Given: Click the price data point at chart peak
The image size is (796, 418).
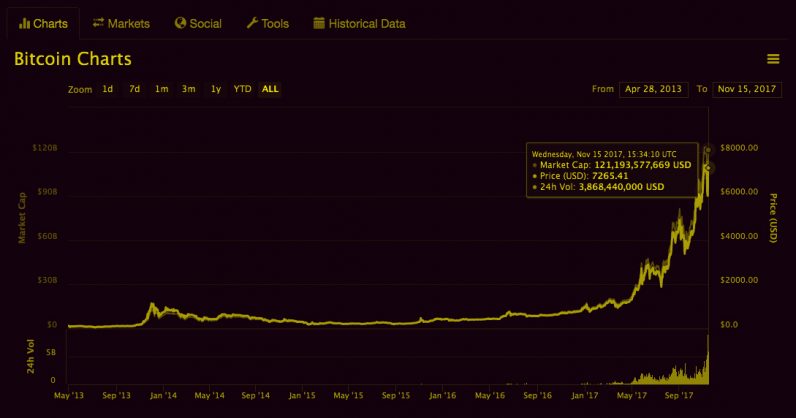Looking at the screenshot, I should click(708, 150).
